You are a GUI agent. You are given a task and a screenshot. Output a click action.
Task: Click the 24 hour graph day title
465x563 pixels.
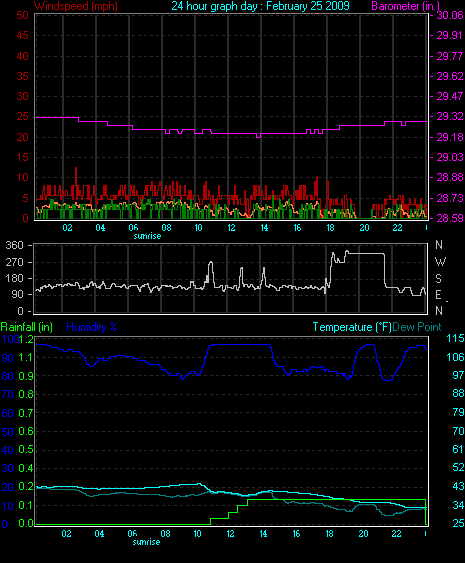(x=260, y=6)
